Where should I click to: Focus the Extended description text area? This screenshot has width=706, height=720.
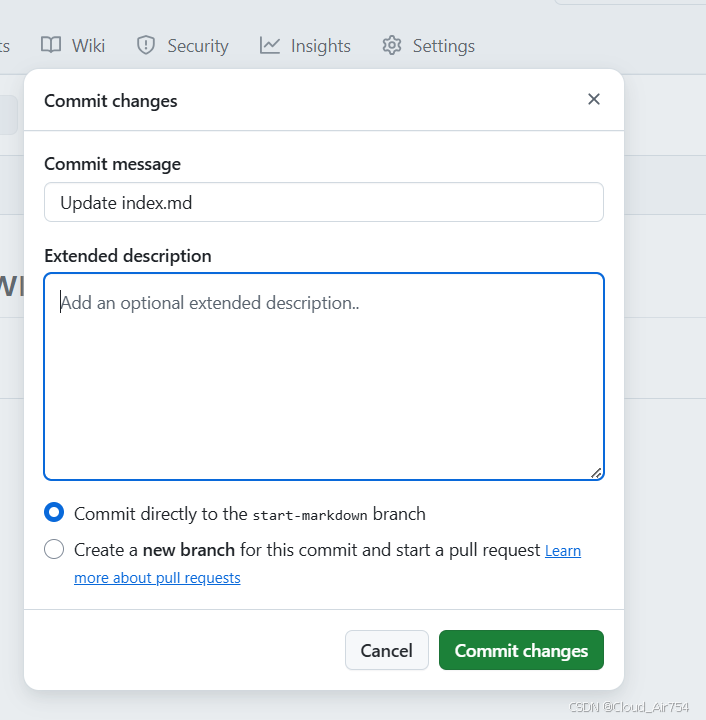[x=324, y=377]
